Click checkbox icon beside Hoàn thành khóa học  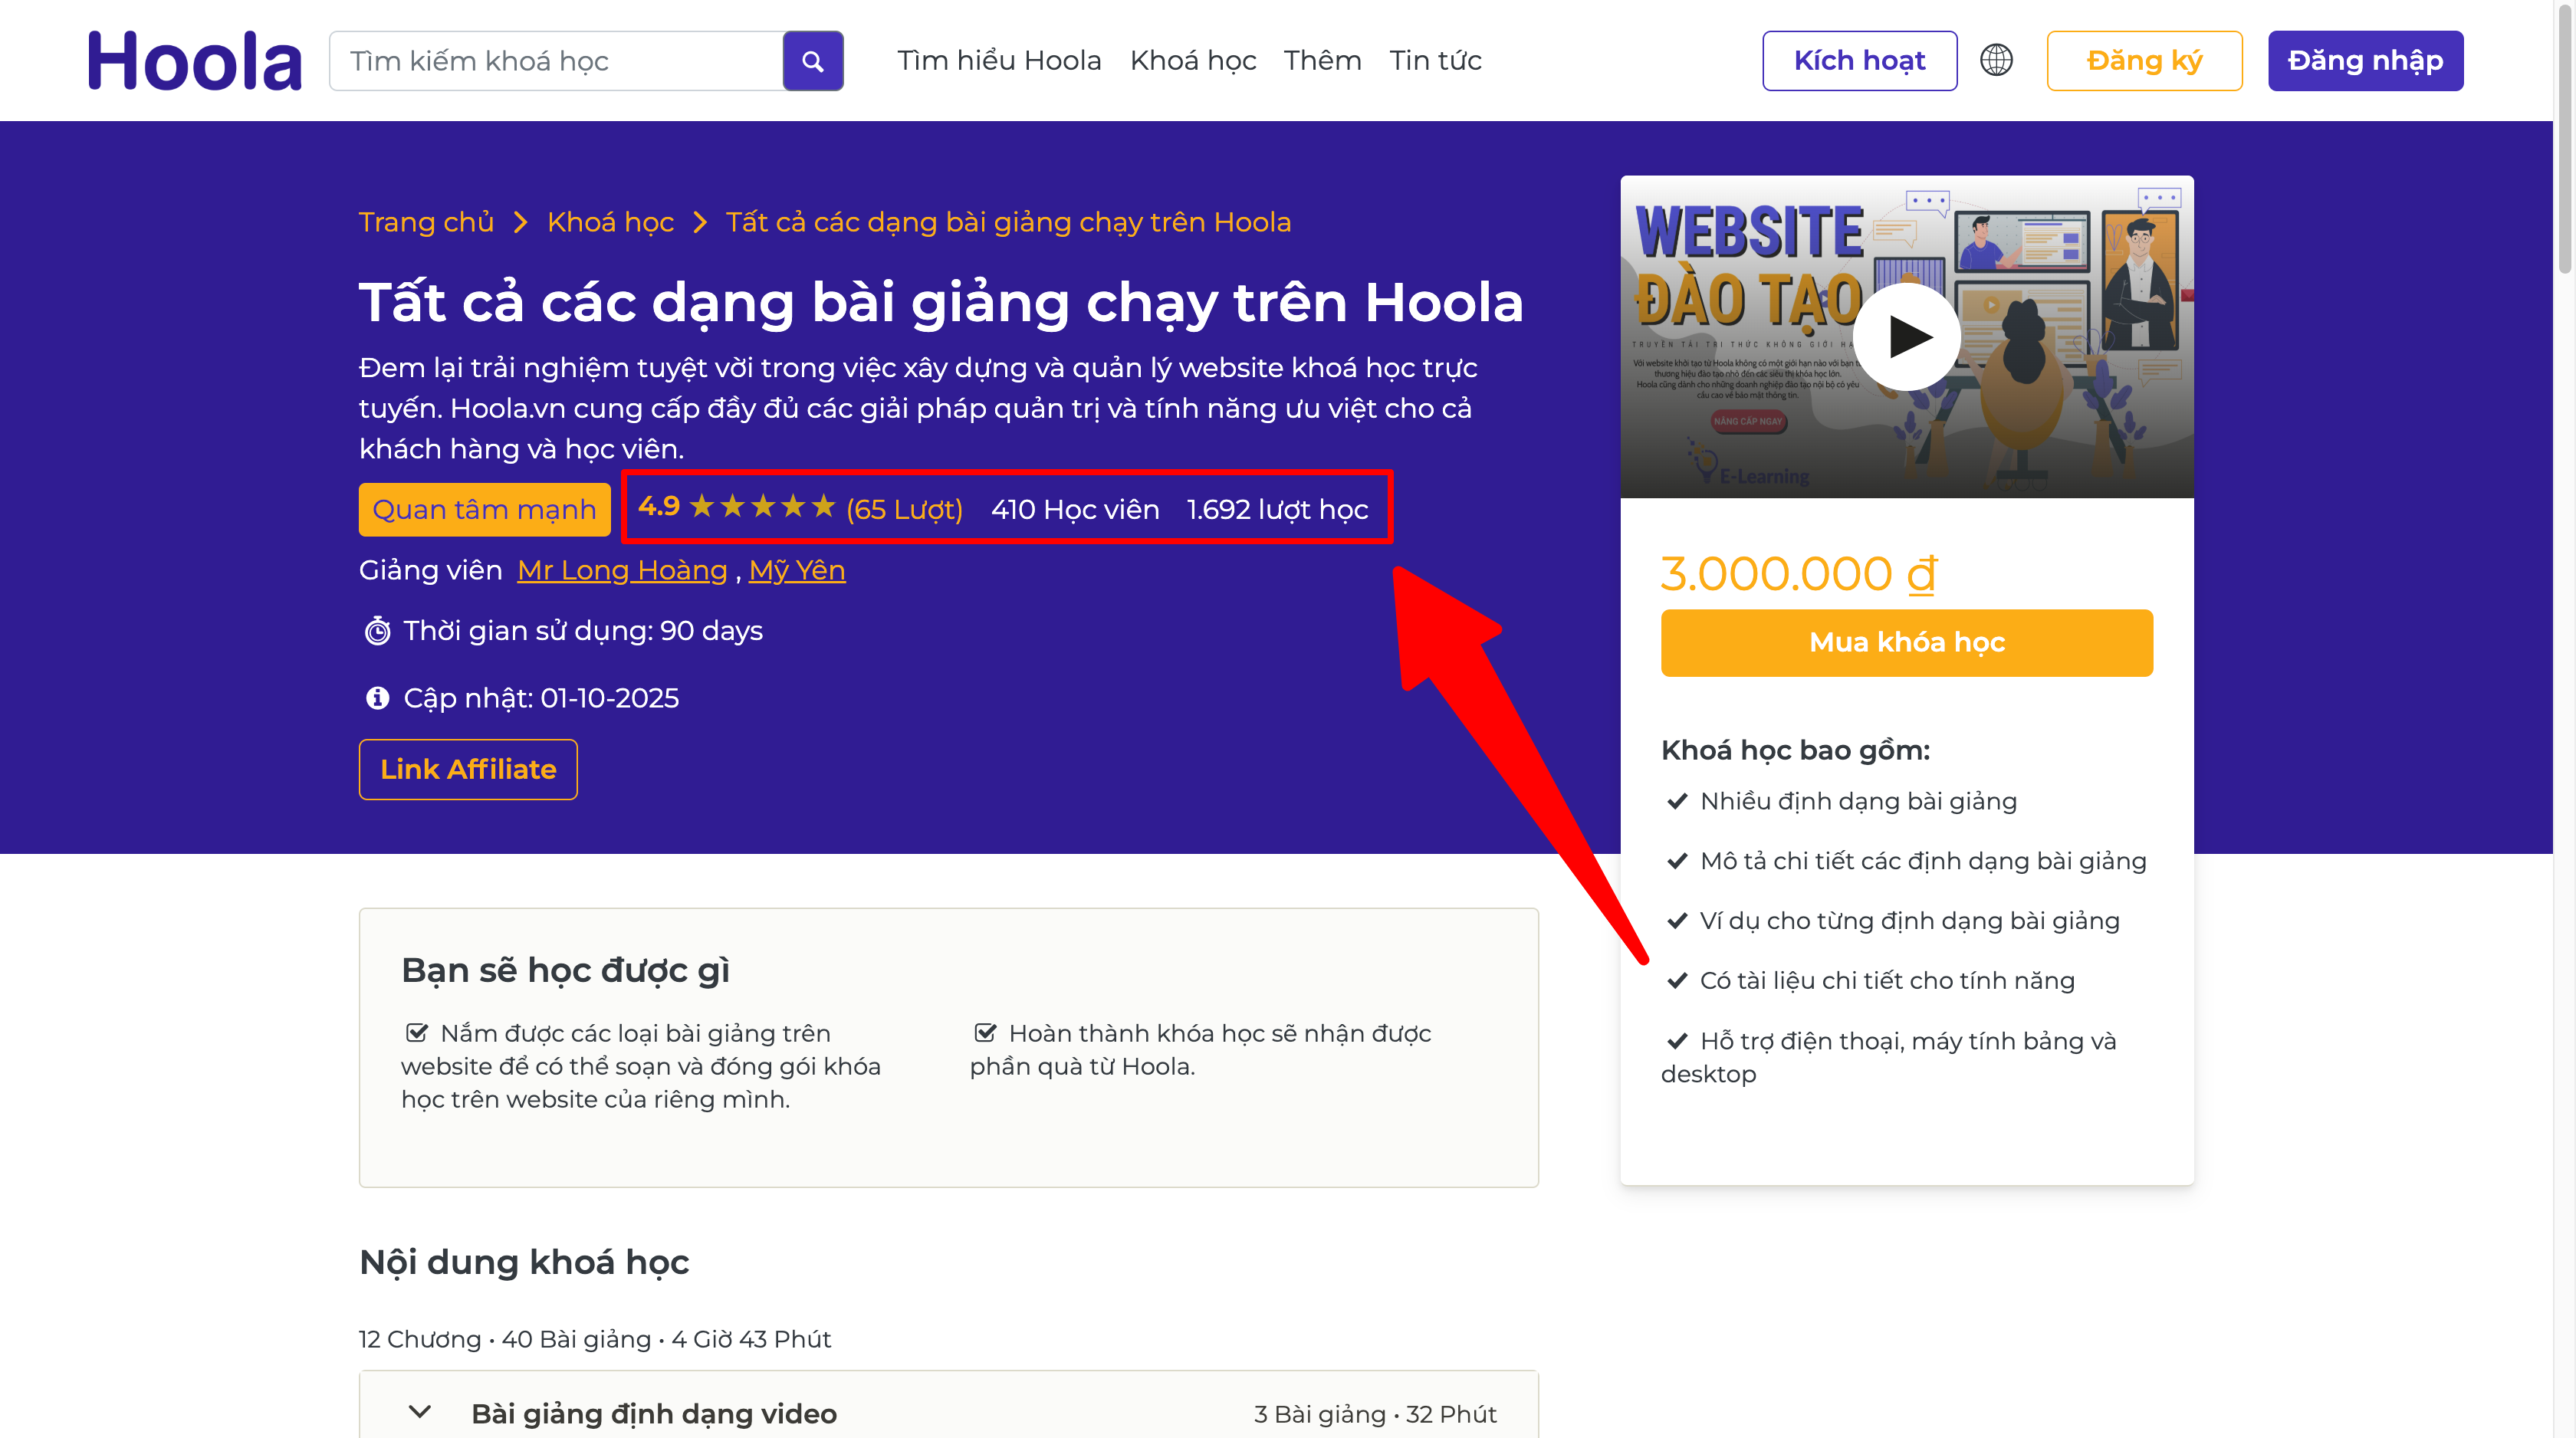pos(985,1032)
